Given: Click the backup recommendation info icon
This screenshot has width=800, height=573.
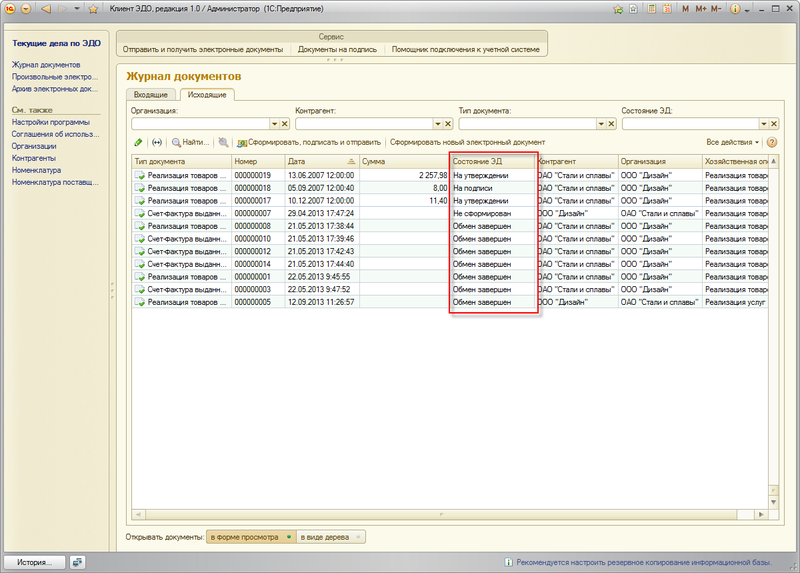Looking at the screenshot, I should [x=508, y=562].
